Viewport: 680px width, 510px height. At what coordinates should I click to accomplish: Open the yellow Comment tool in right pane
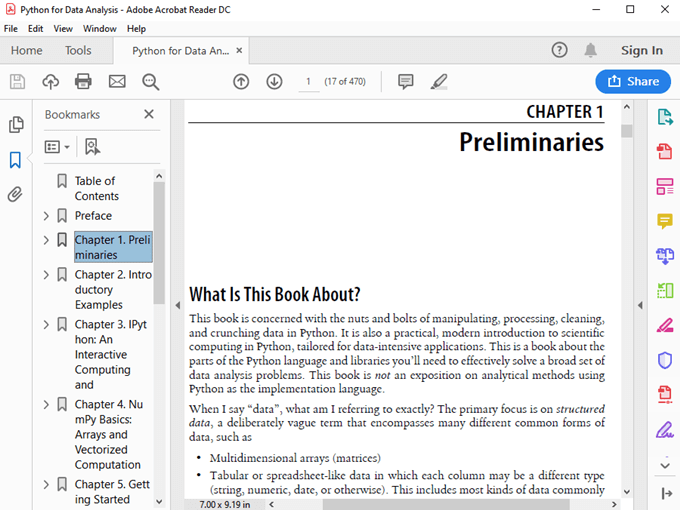click(665, 221)
